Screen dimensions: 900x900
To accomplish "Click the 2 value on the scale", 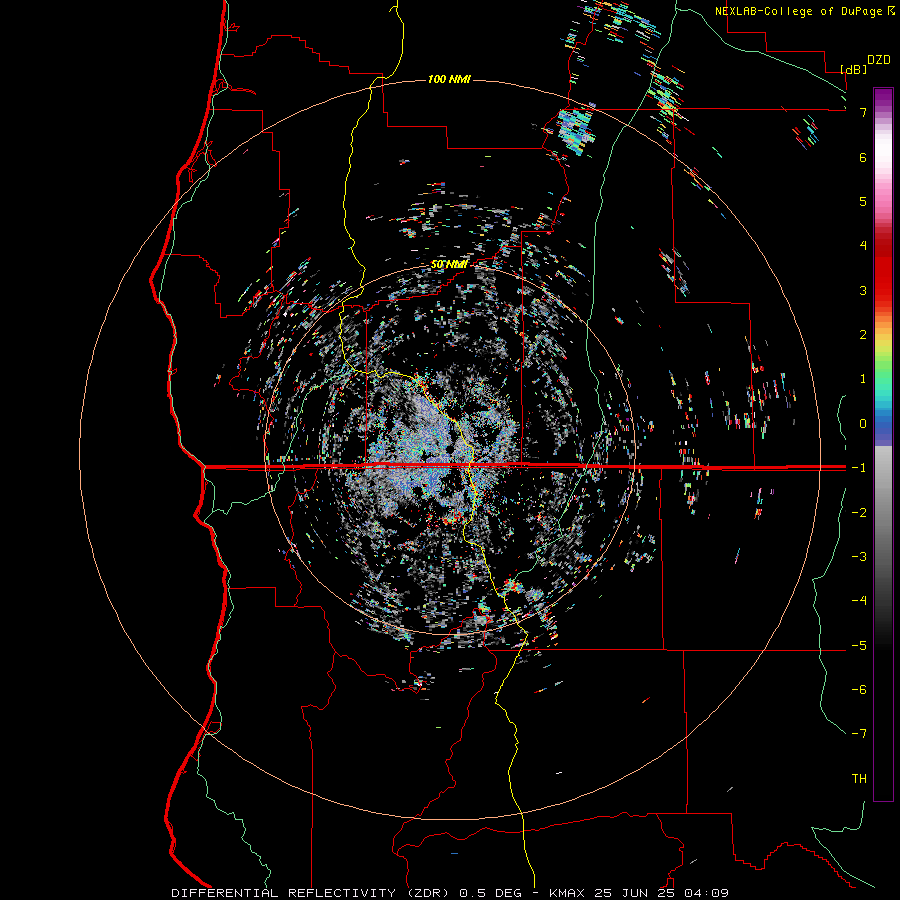I will point(863,335).
